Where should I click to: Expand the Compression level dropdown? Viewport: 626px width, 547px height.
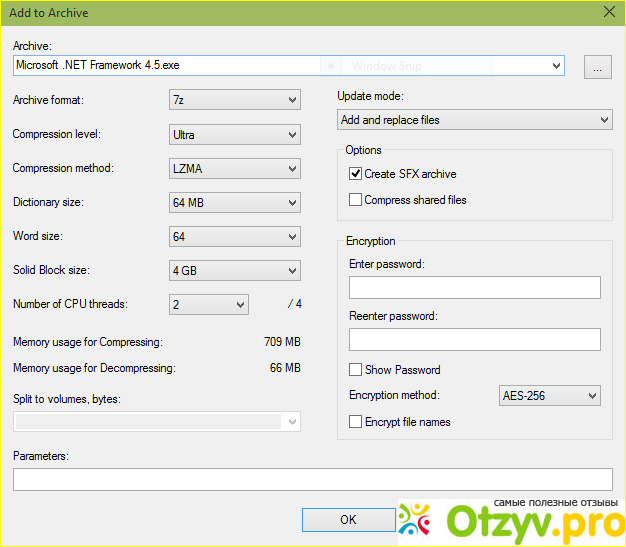[235, 134]
